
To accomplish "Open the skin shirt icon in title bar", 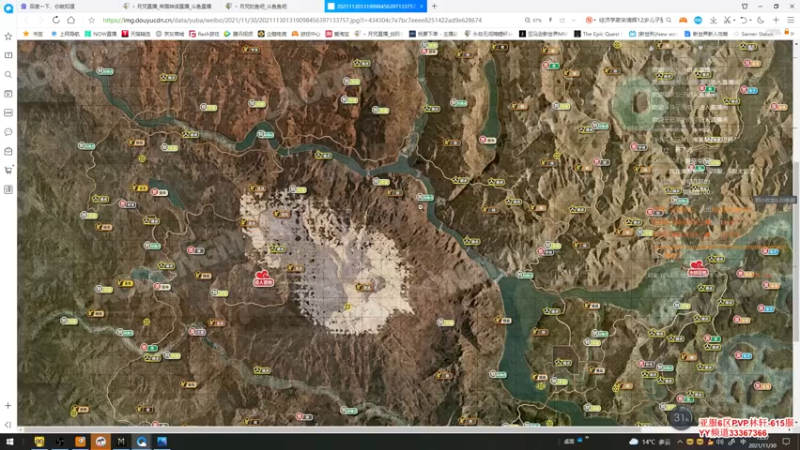I will (x=744, y=6).
